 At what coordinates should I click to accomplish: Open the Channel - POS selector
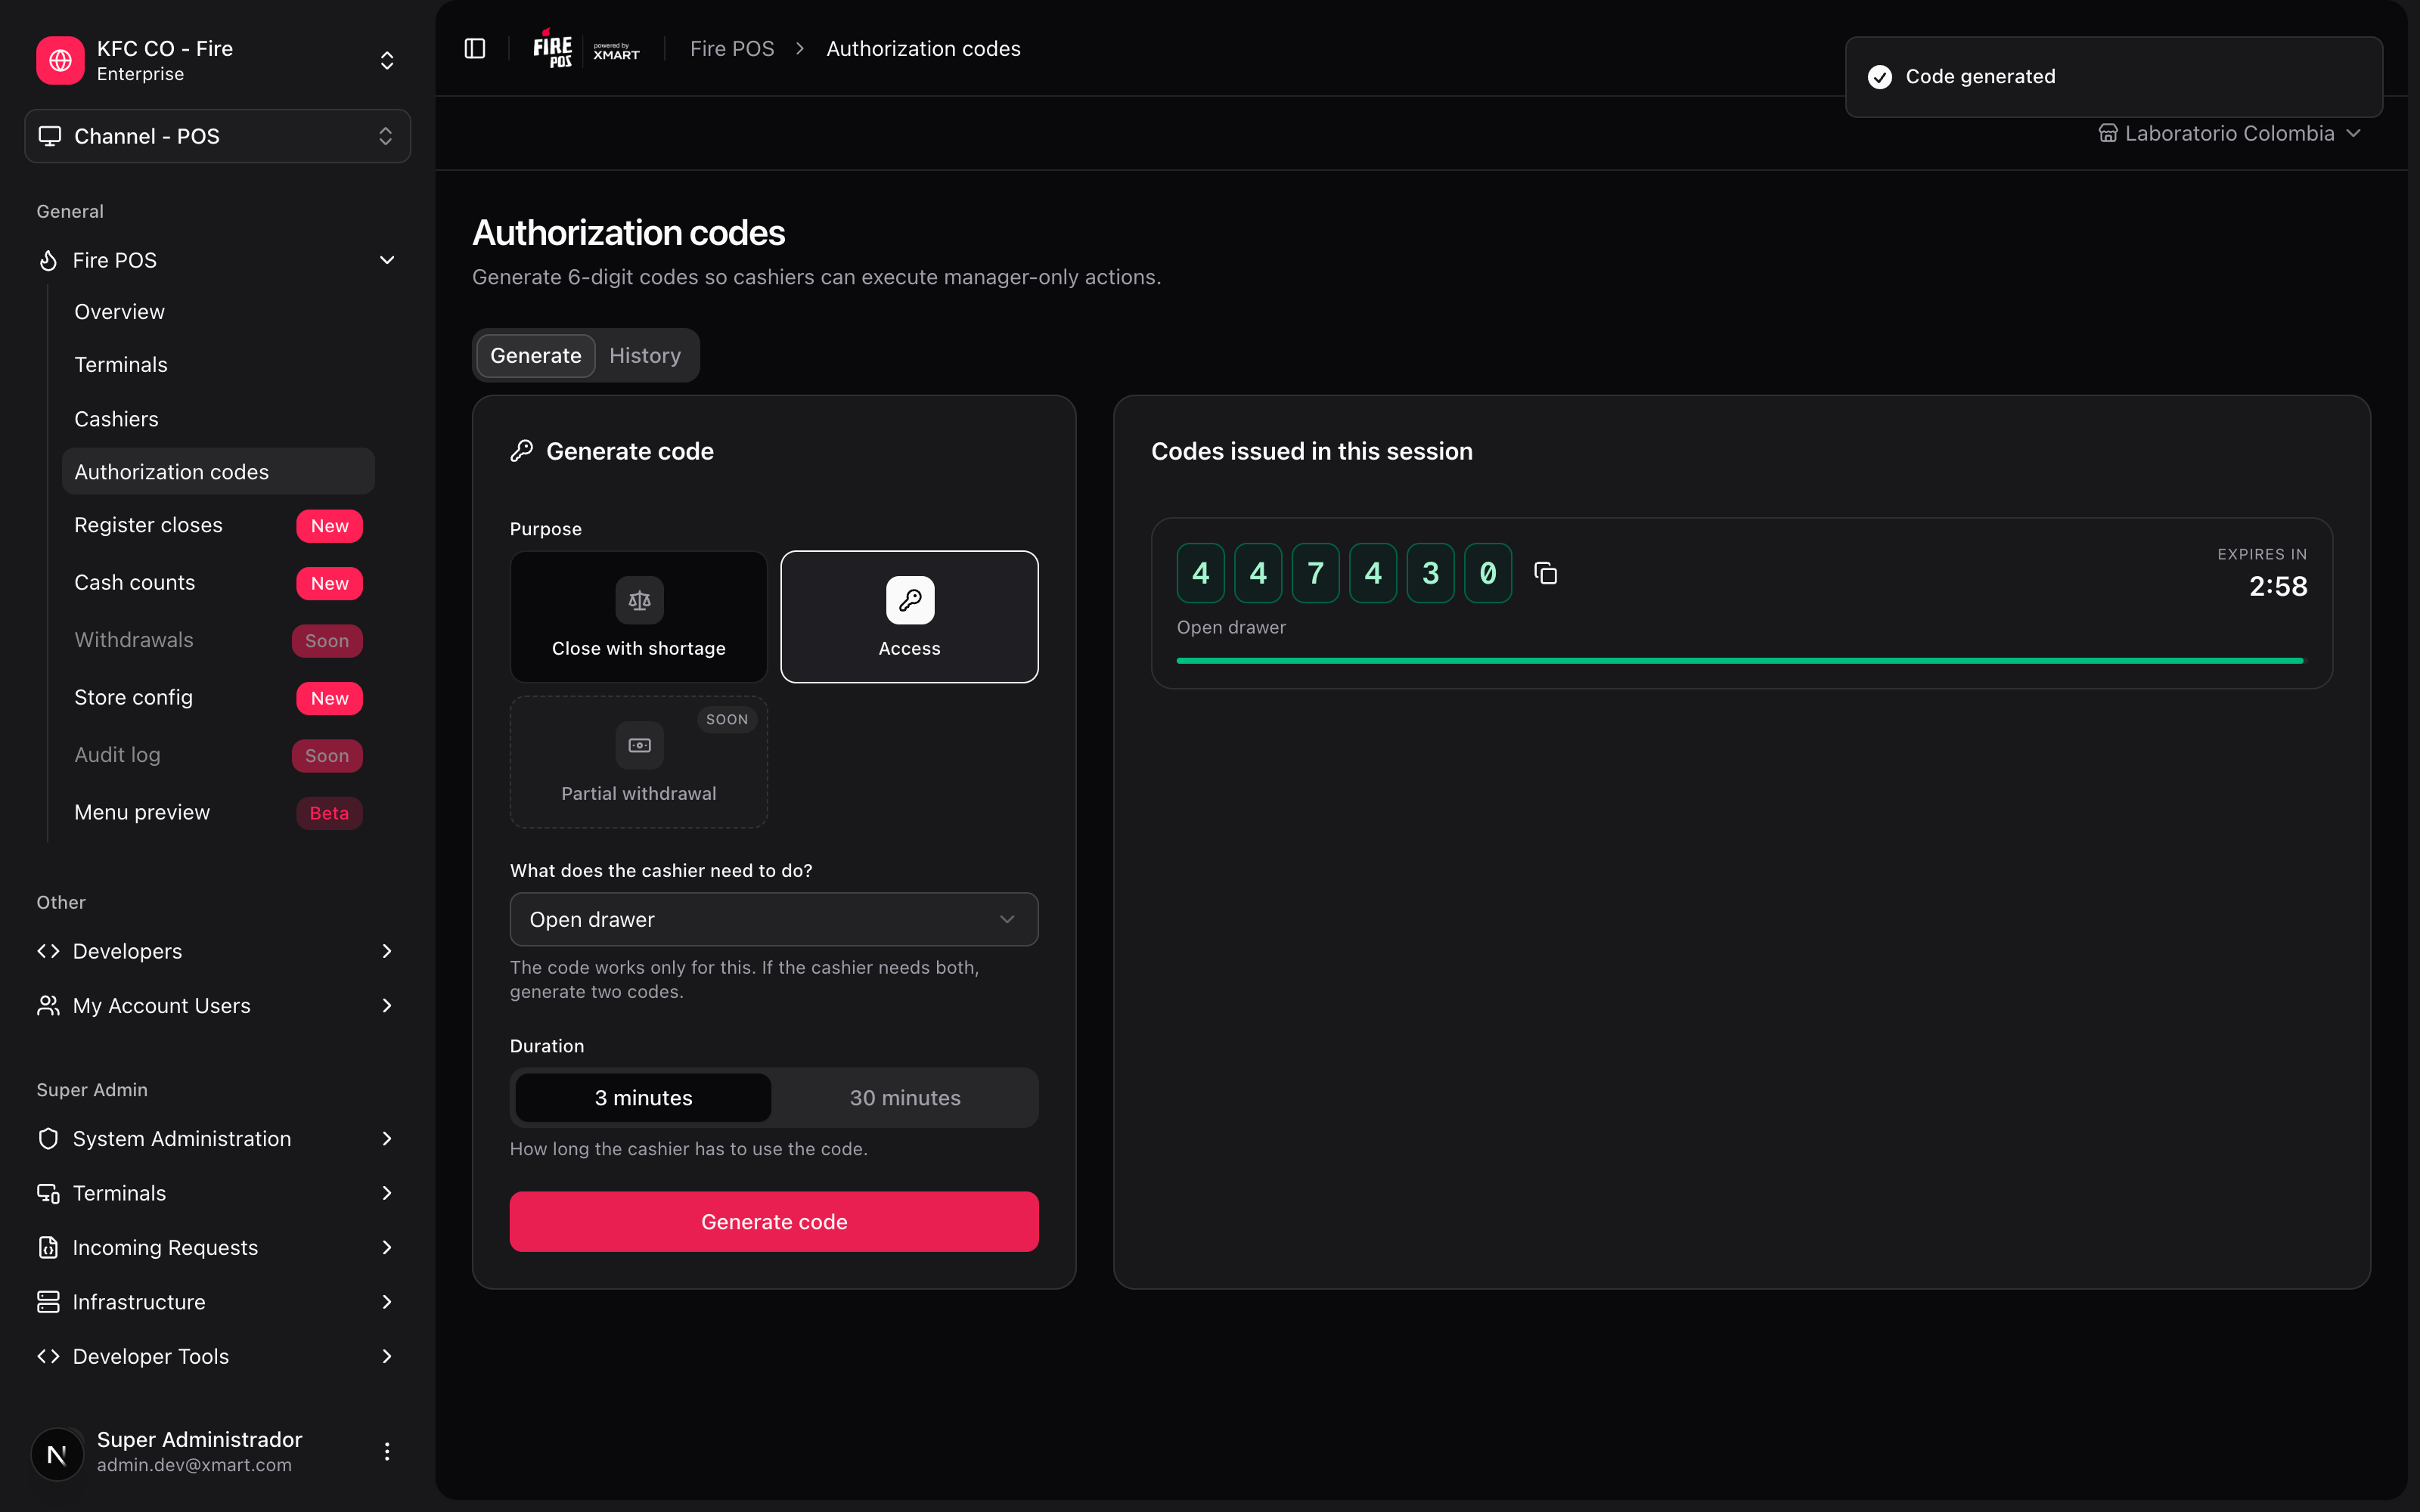click(x=217, y=136)
